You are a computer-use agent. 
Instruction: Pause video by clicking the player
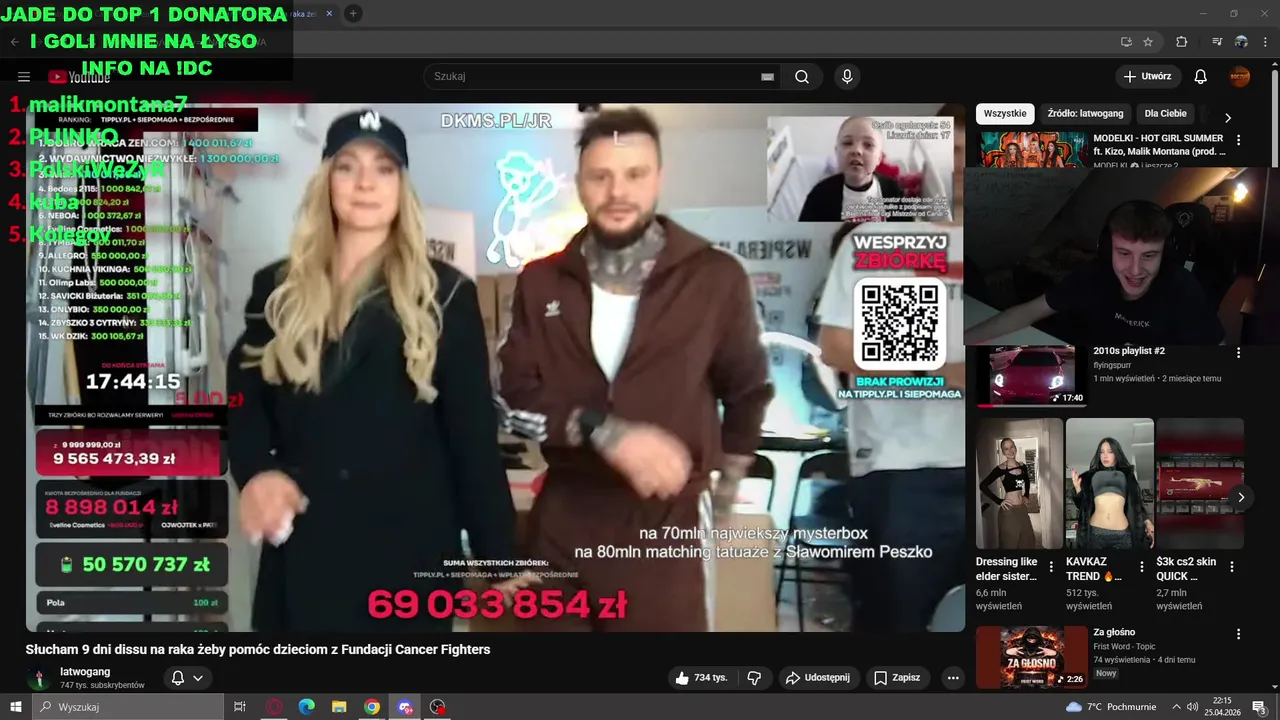tap(495, 367)
